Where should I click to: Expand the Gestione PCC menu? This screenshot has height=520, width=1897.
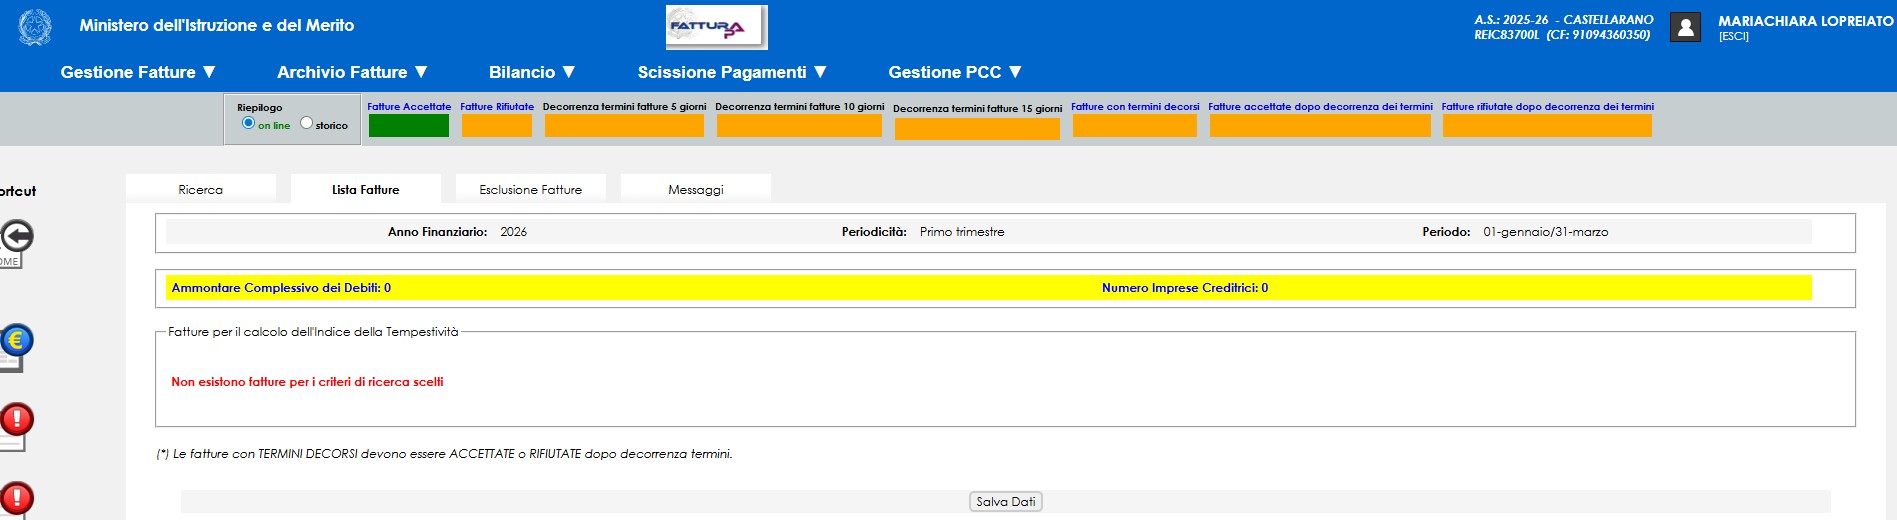[x=955, y=72]
